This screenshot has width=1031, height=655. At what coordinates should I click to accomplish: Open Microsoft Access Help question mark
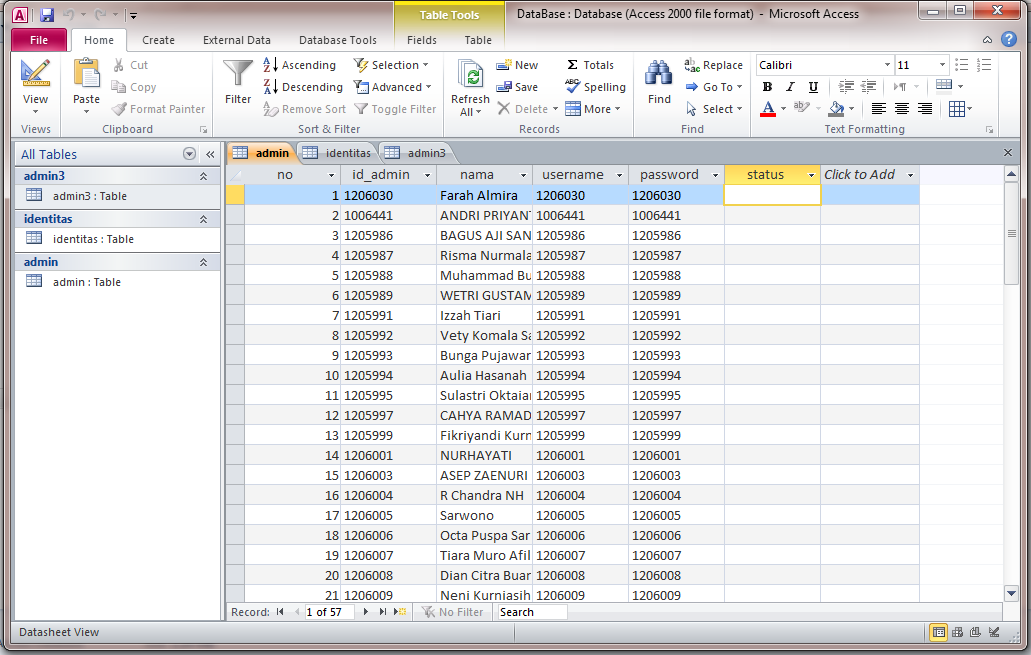[x=1009, y=39]
